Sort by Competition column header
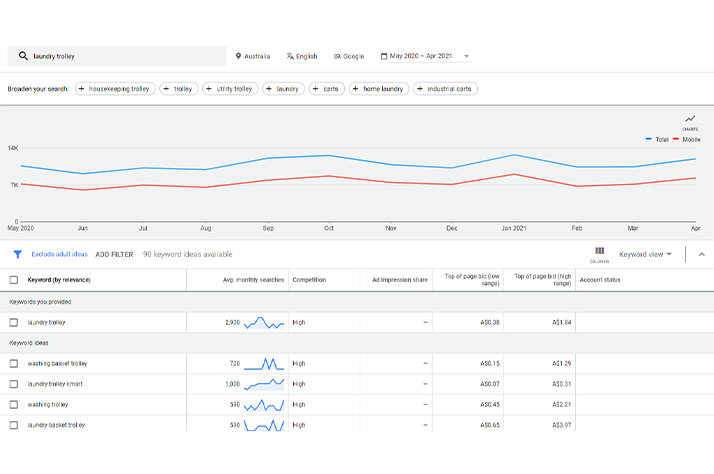This screenshot has height=474, width=714. coord(309,280)
